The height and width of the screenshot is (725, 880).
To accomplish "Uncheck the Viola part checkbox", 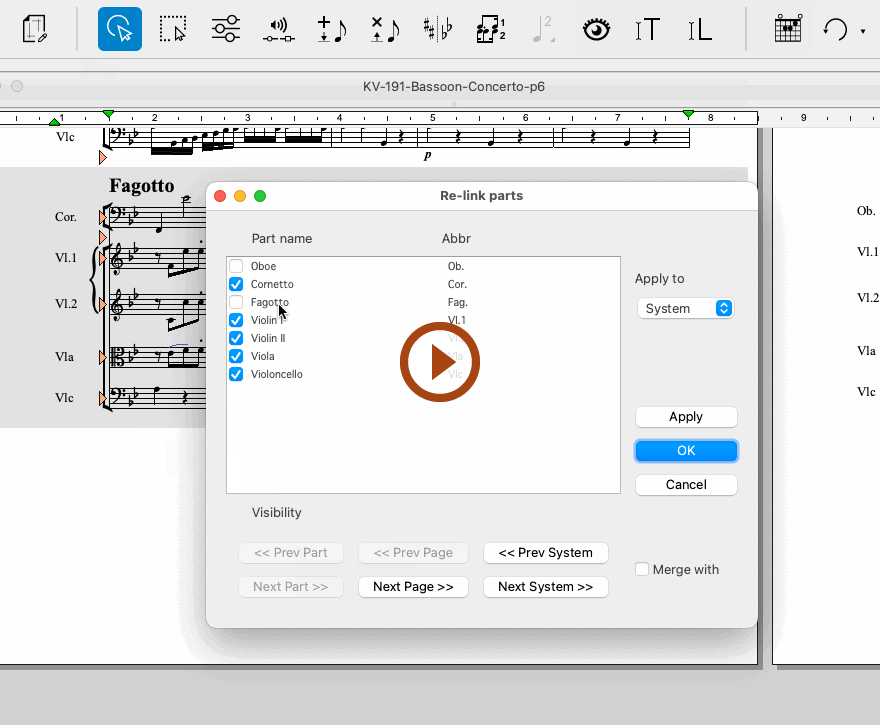I will (x=236, y=356).
